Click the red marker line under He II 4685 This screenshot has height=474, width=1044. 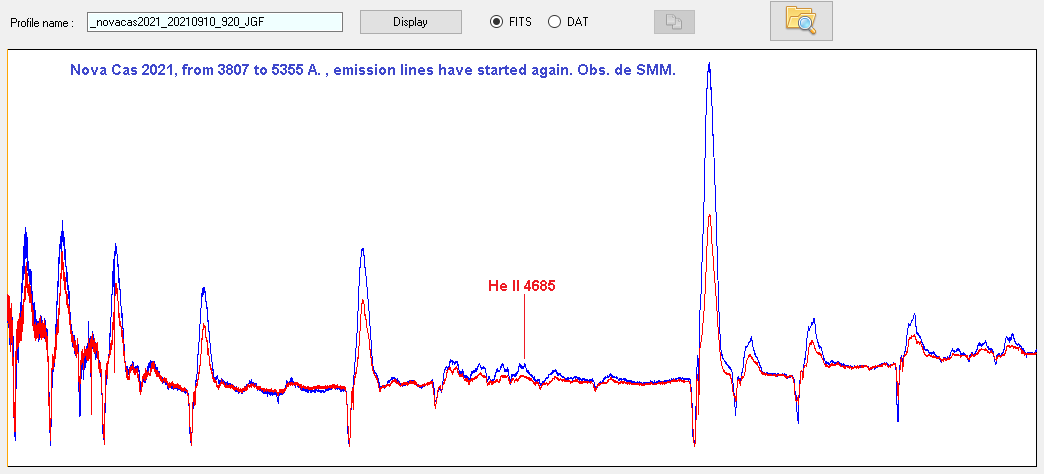coord(523,328)
